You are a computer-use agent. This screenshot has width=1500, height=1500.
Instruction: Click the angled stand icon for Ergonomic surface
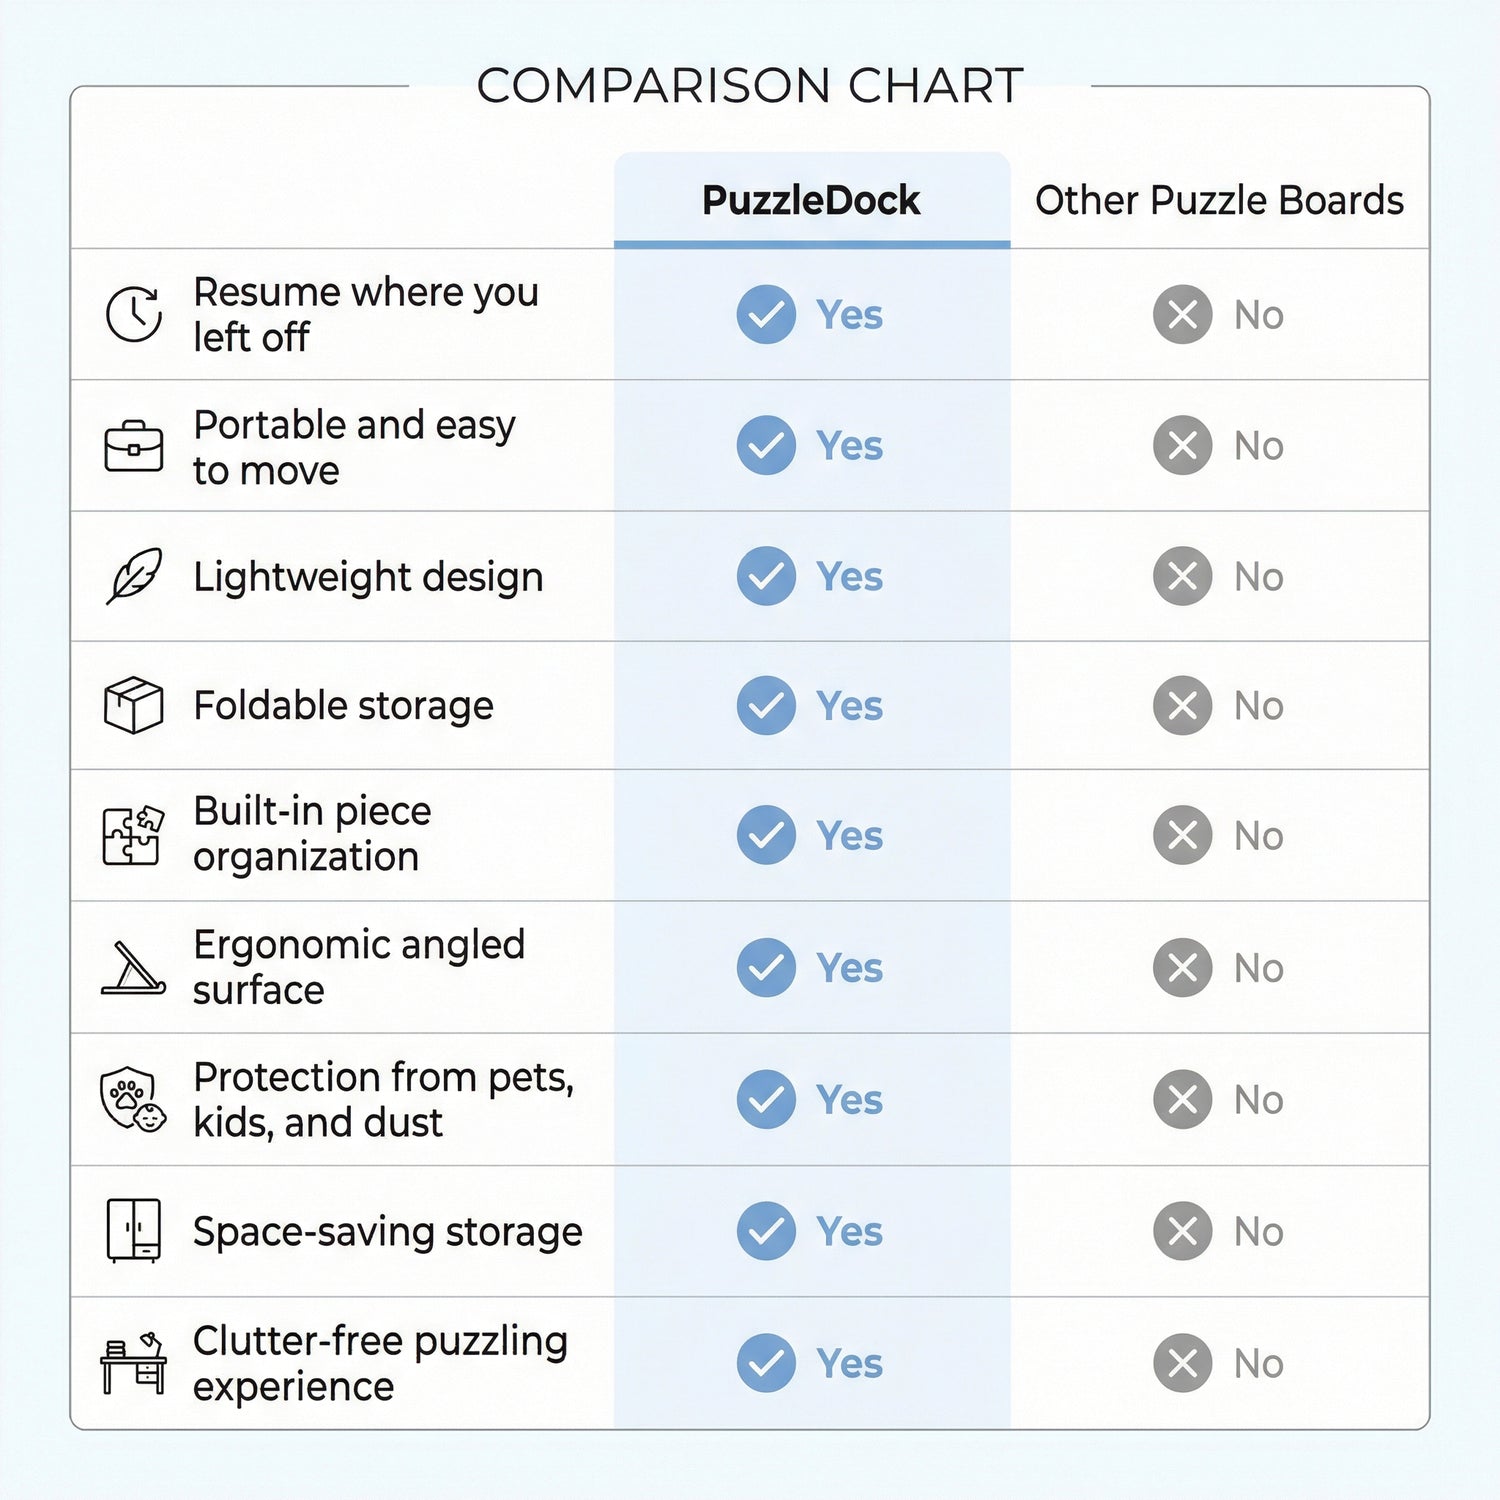coord(133,968)
